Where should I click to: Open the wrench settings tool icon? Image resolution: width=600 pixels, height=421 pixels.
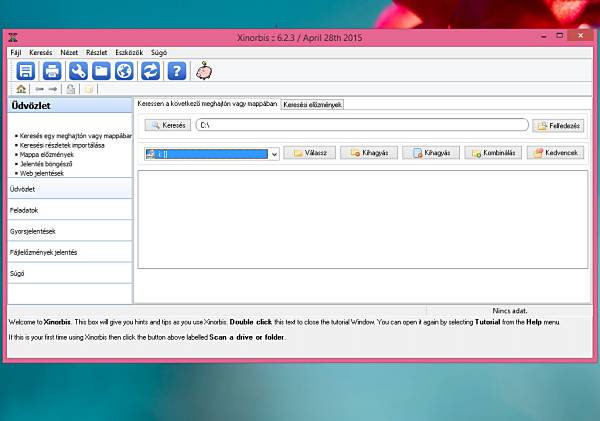[x=78, y=71]
